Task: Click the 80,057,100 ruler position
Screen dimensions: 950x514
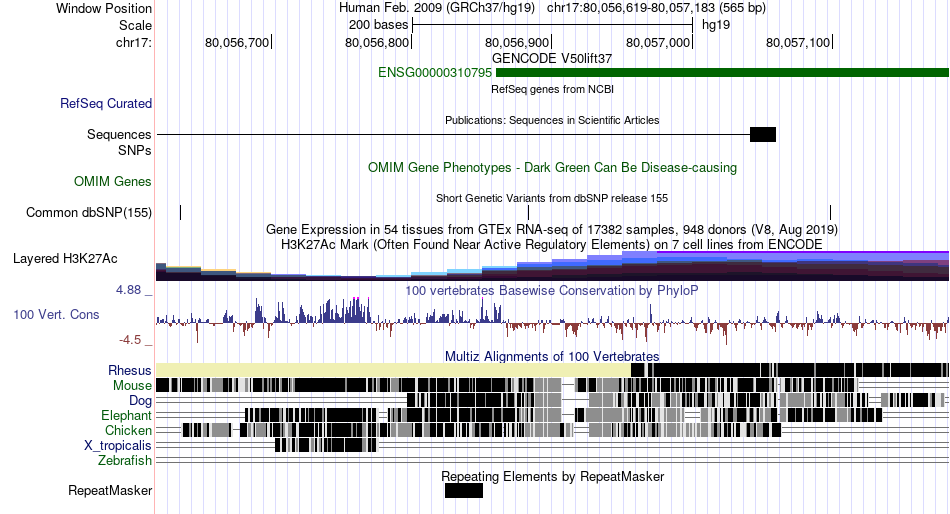Action: click(x=799, y=42)
